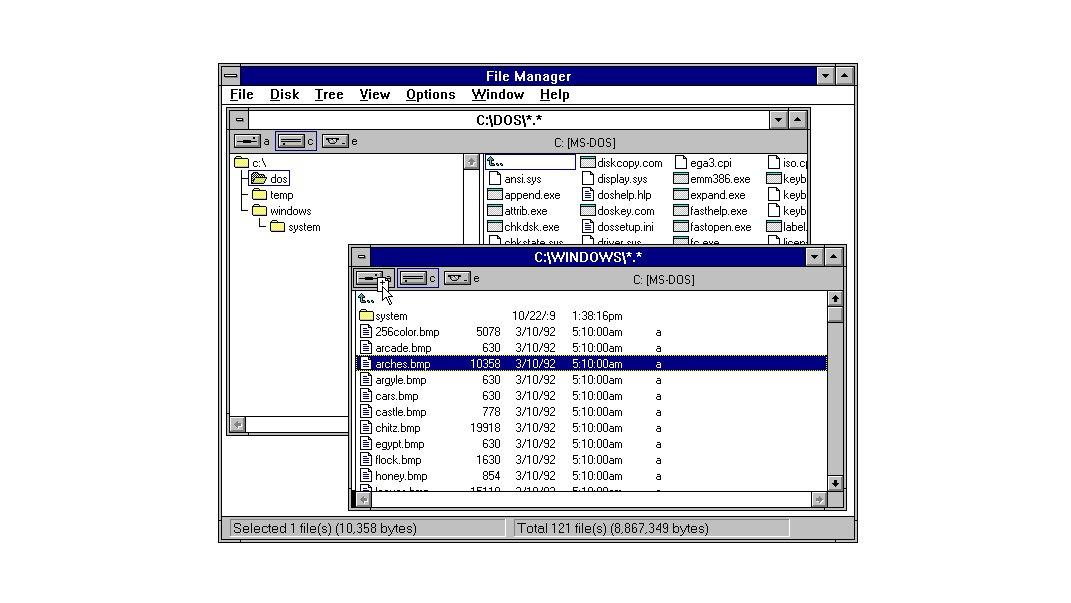Image resolution: width=1071 pixels, height=603 pixels.
Task: Click the up-directory arrow in the C:\DOS file list
Action: point(495,163)
